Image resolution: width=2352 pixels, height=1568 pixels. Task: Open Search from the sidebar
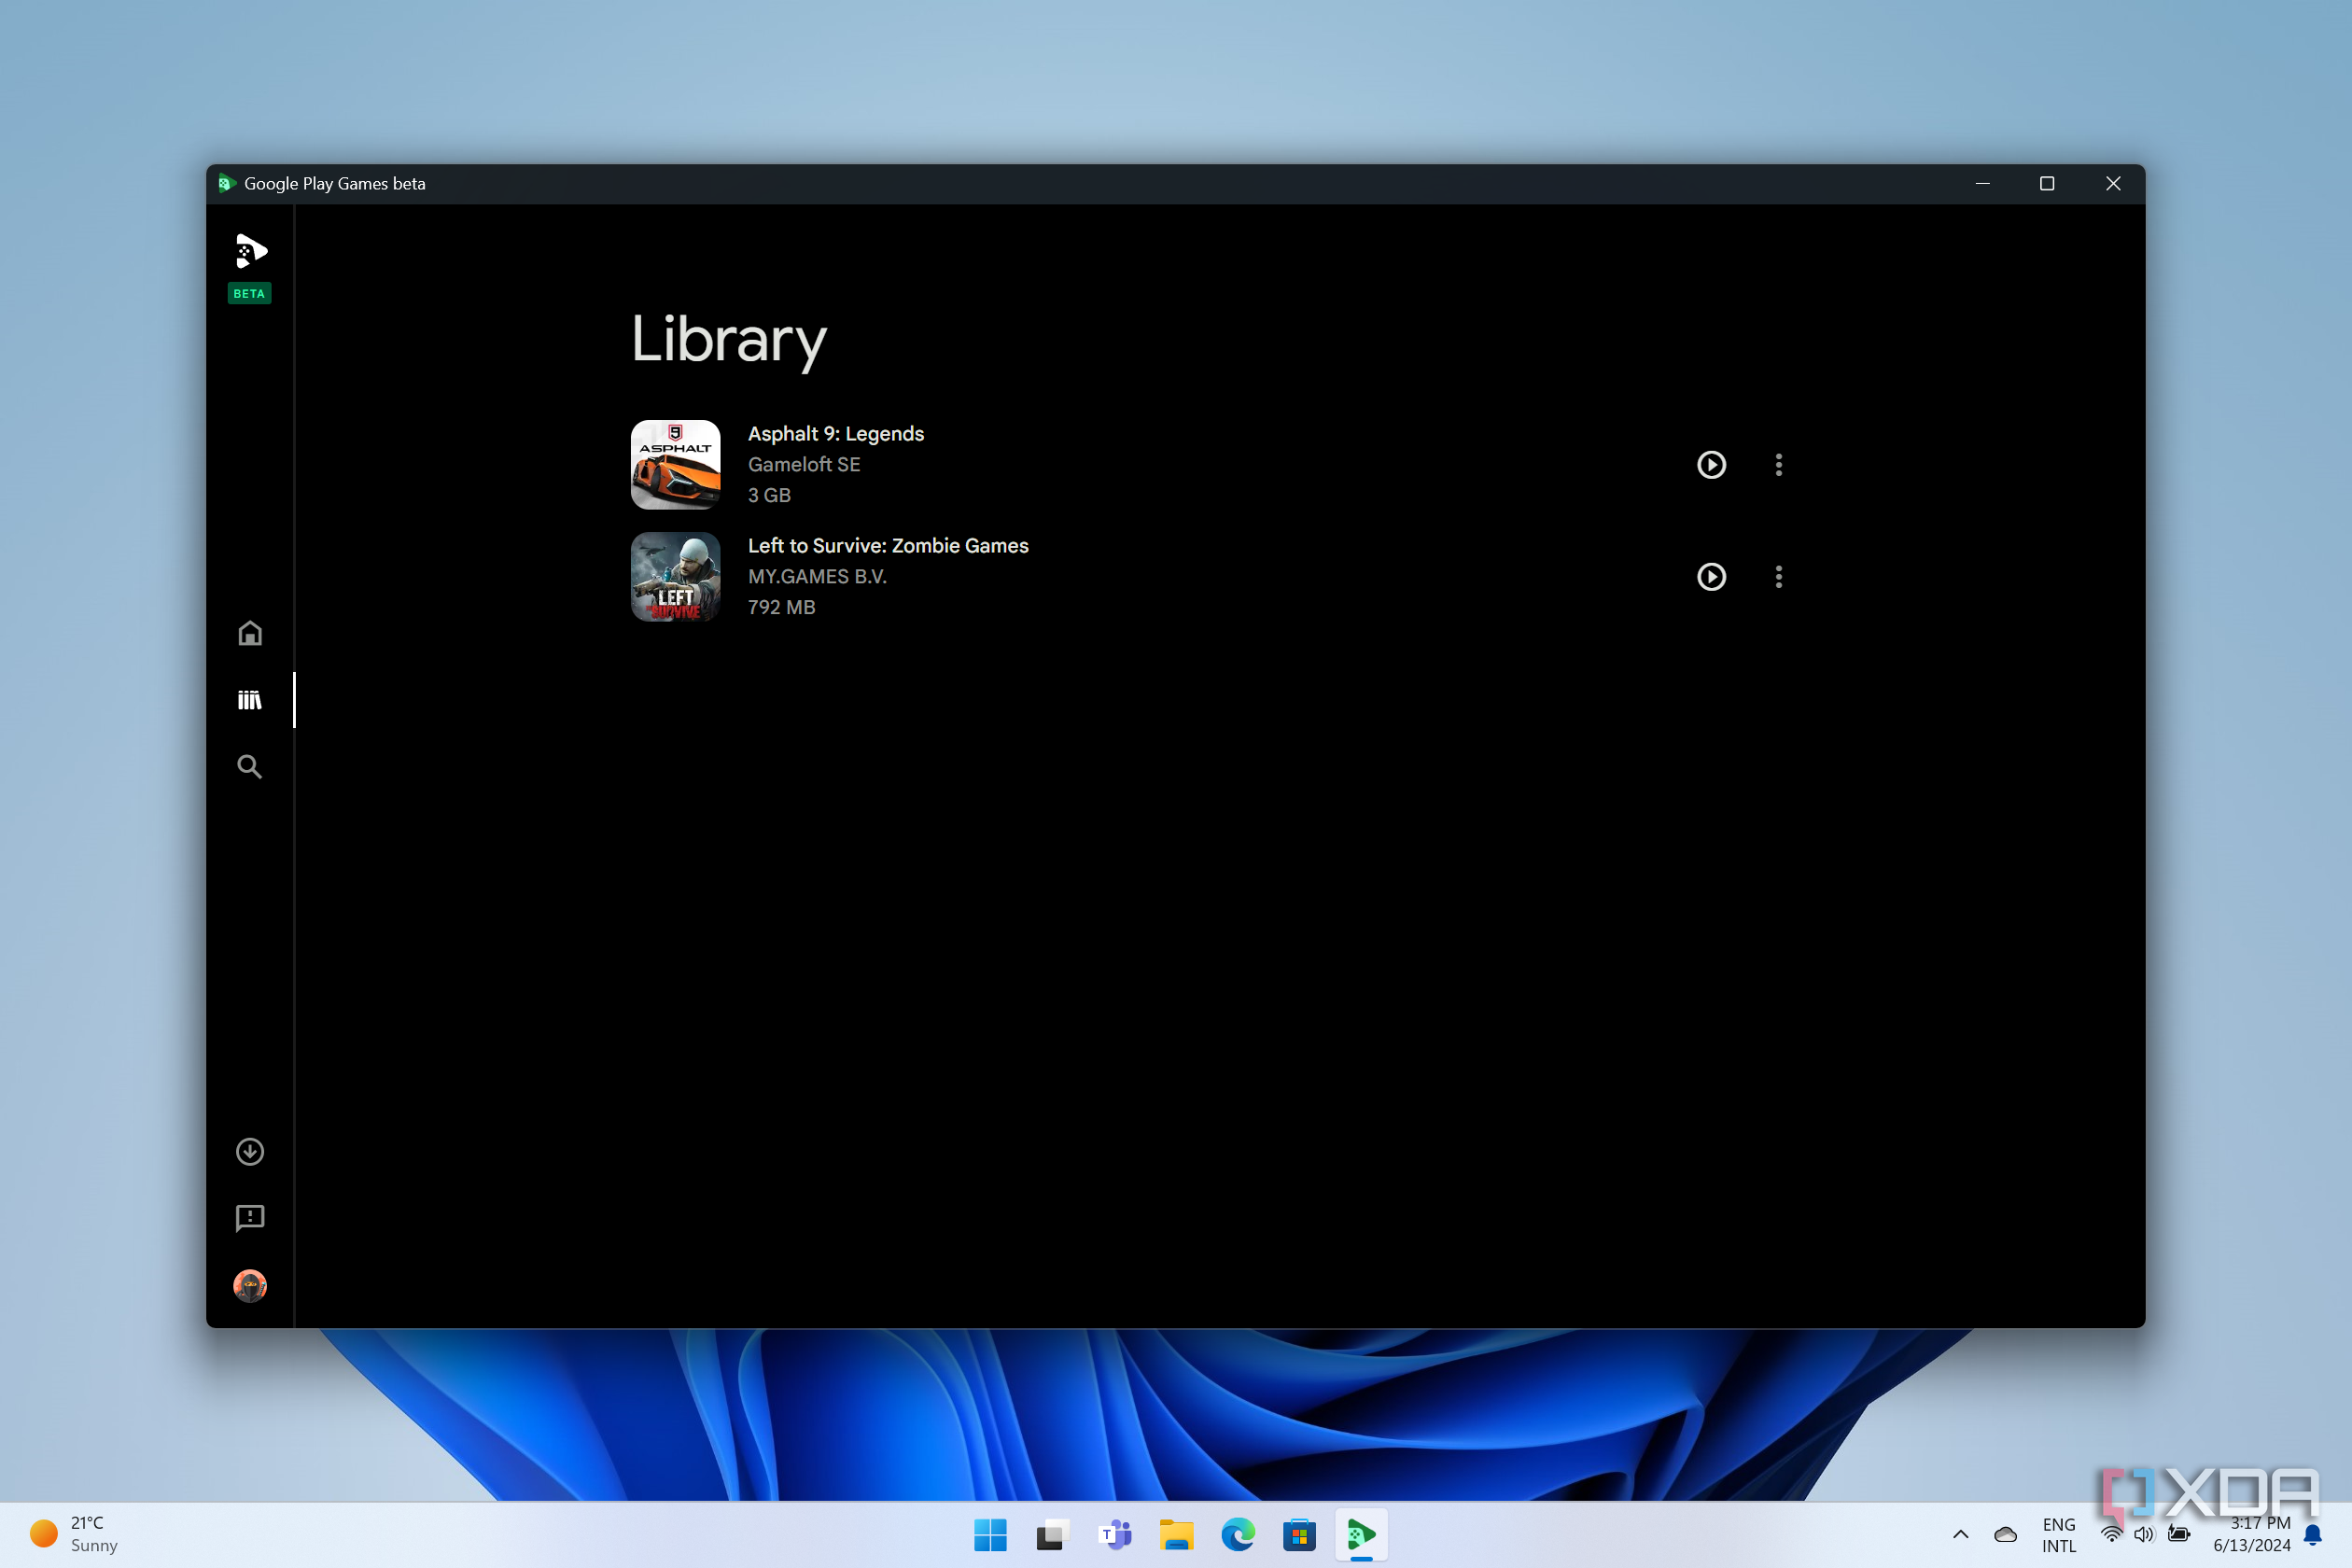[x=250, y=767]
